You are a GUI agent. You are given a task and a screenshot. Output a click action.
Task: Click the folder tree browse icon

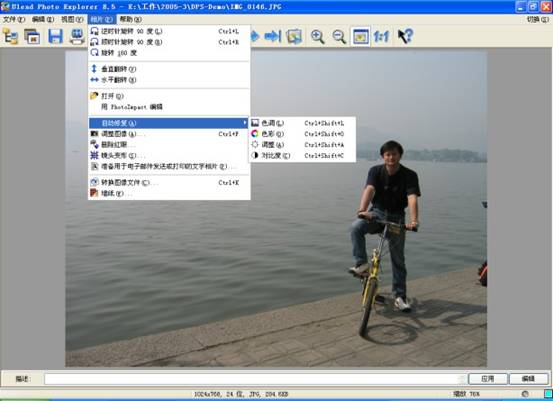coord(10,36)
